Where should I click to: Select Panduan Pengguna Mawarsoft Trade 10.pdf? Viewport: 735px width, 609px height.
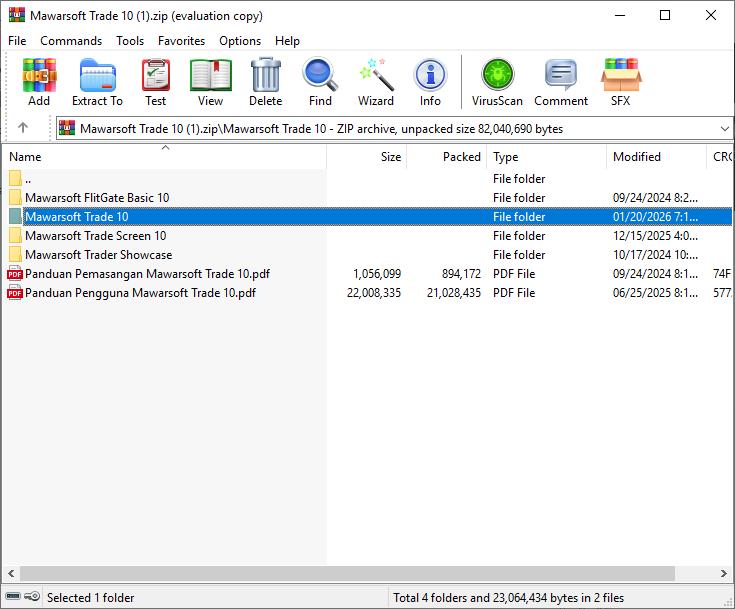pos(140,293)
